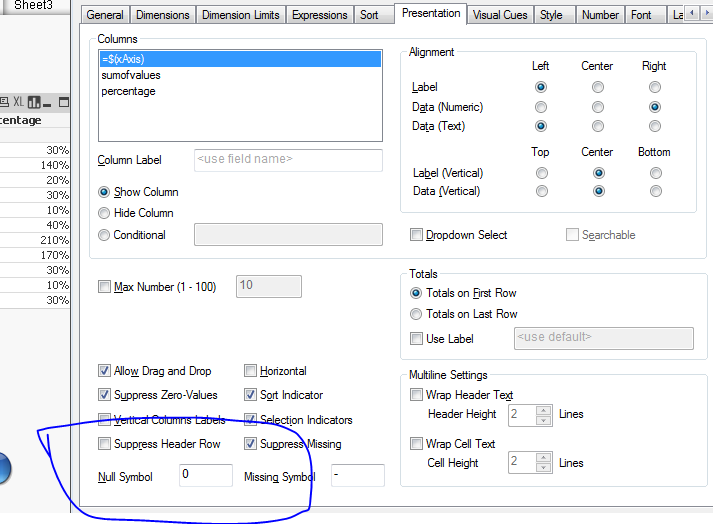Switch to the Visual Cues tab
Screen dimensions: 713x524
(500, 15)
